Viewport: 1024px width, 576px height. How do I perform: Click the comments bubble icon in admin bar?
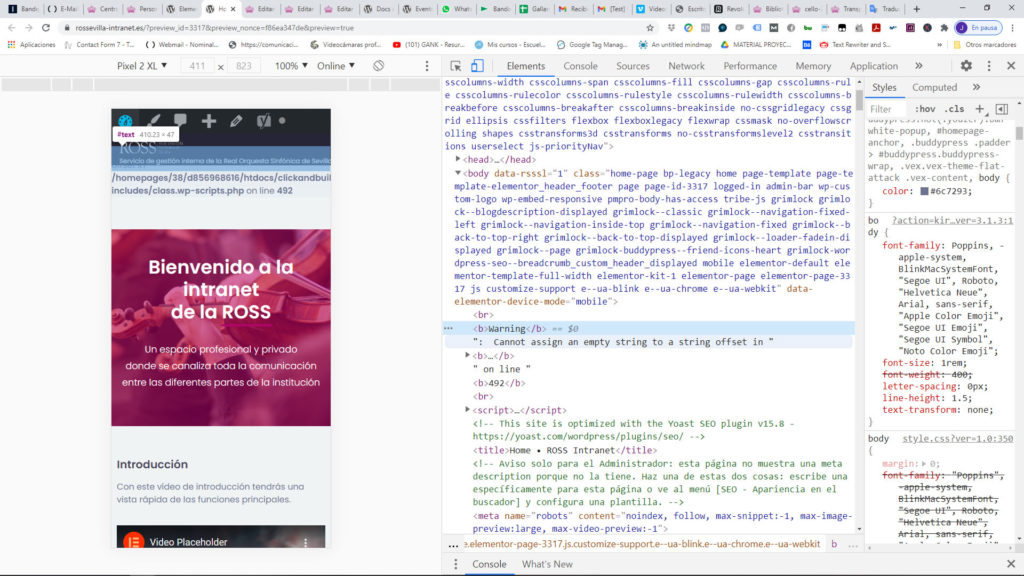[x=180, y=120]
